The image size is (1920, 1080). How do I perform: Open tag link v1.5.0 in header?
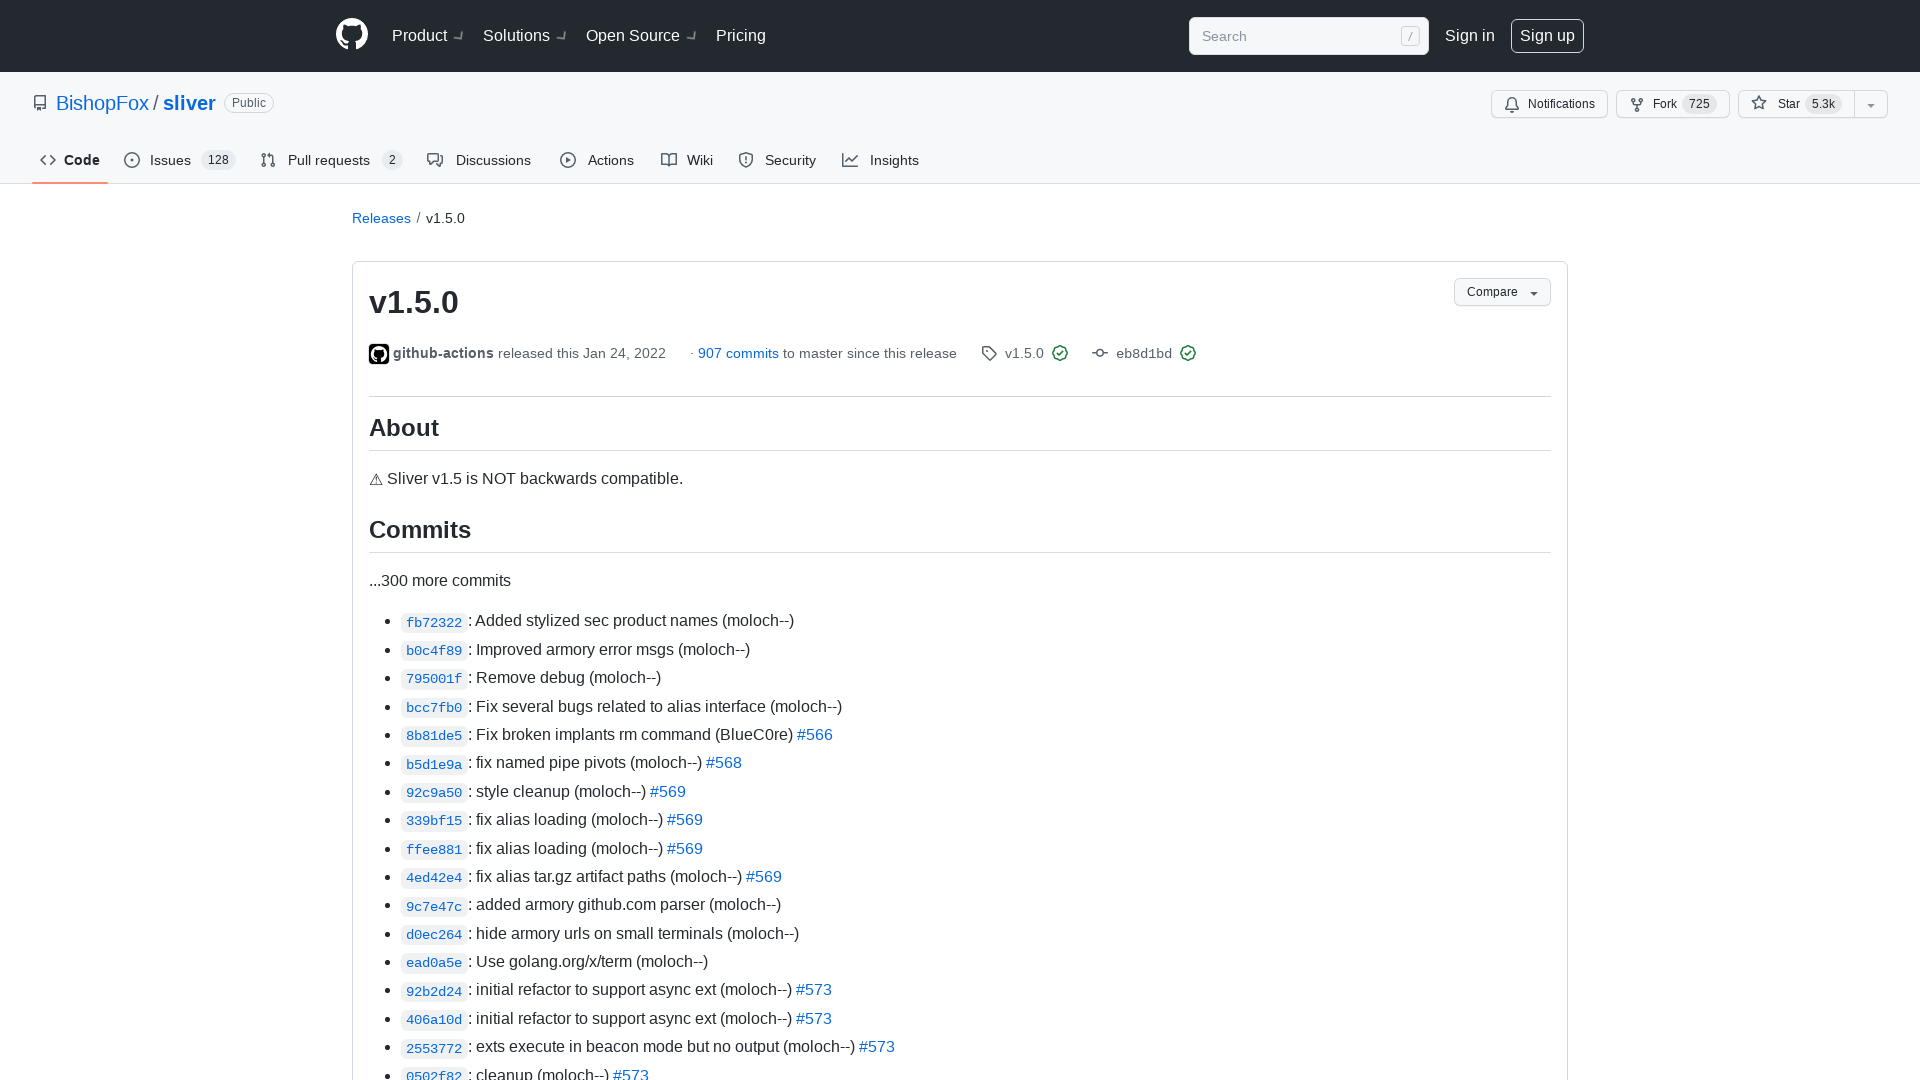(1024, 353)
